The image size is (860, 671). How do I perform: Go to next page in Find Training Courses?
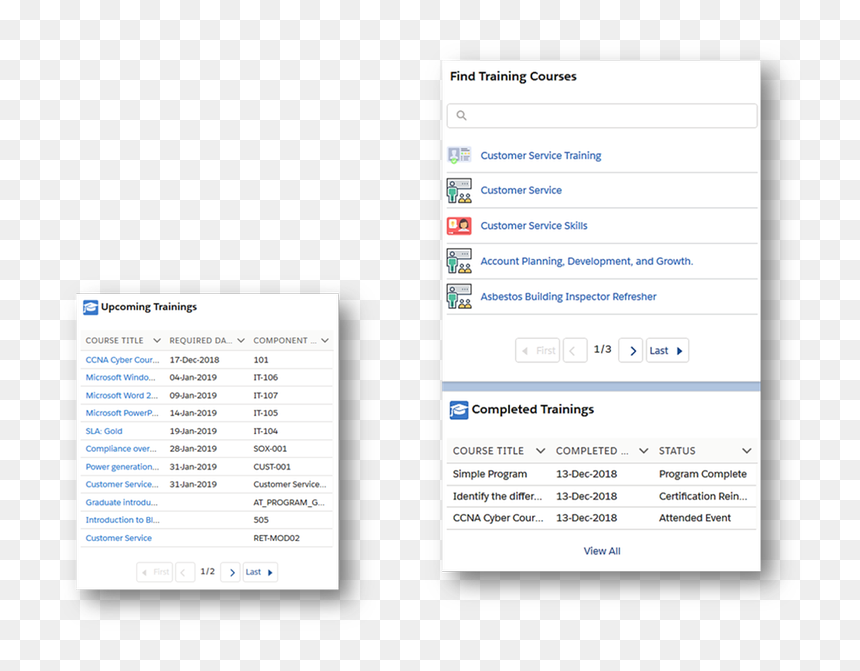coord(631,350)
